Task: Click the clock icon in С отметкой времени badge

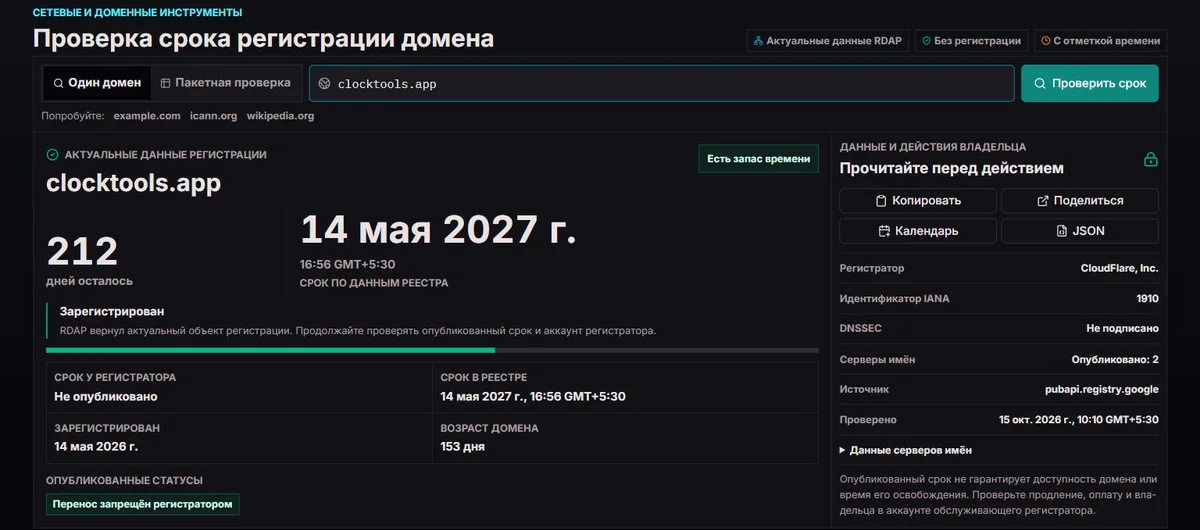Action: tap(1046, 41)
